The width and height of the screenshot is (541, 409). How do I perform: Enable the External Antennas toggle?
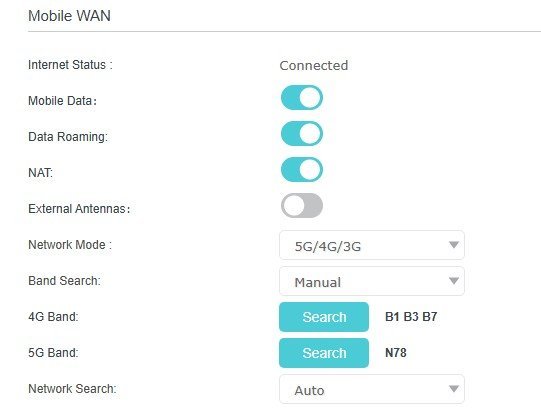[302, 205]
